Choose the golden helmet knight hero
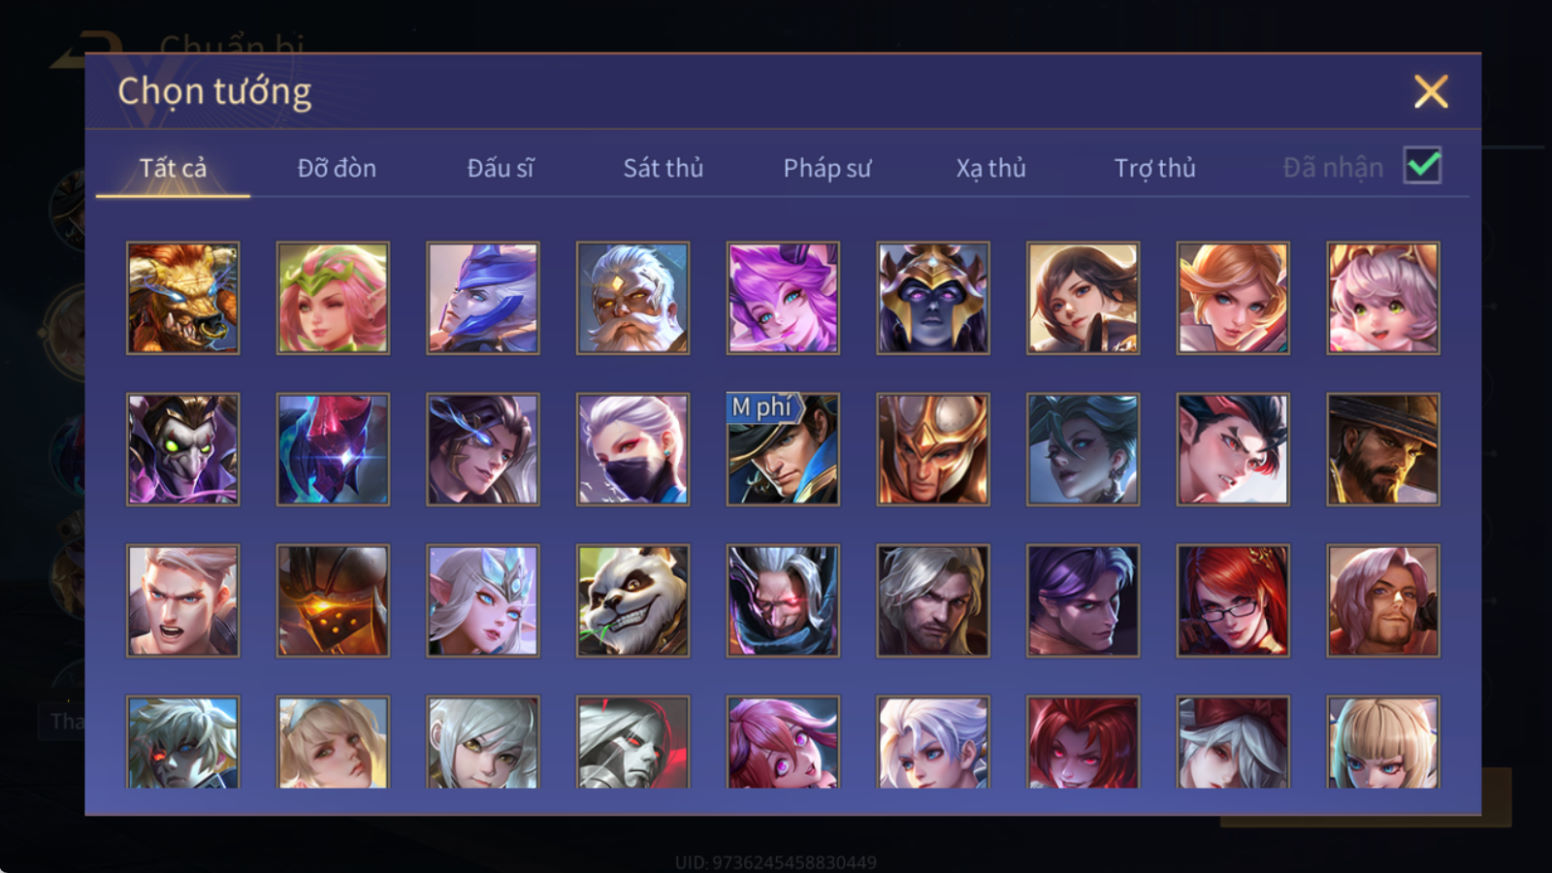This screenshot has height=873, width=1552. tap(933, 449)
